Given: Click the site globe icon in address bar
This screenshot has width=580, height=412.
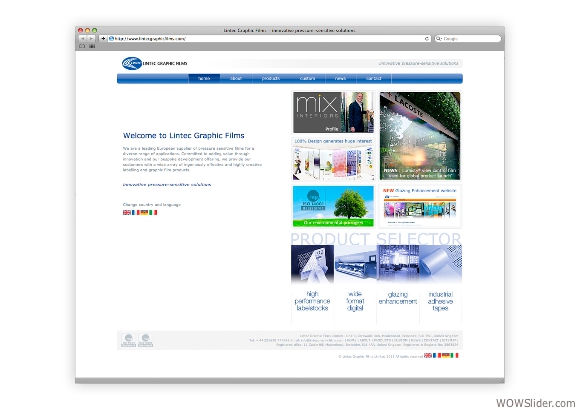Looking at the screenshot, I should (x=111, y=38).
